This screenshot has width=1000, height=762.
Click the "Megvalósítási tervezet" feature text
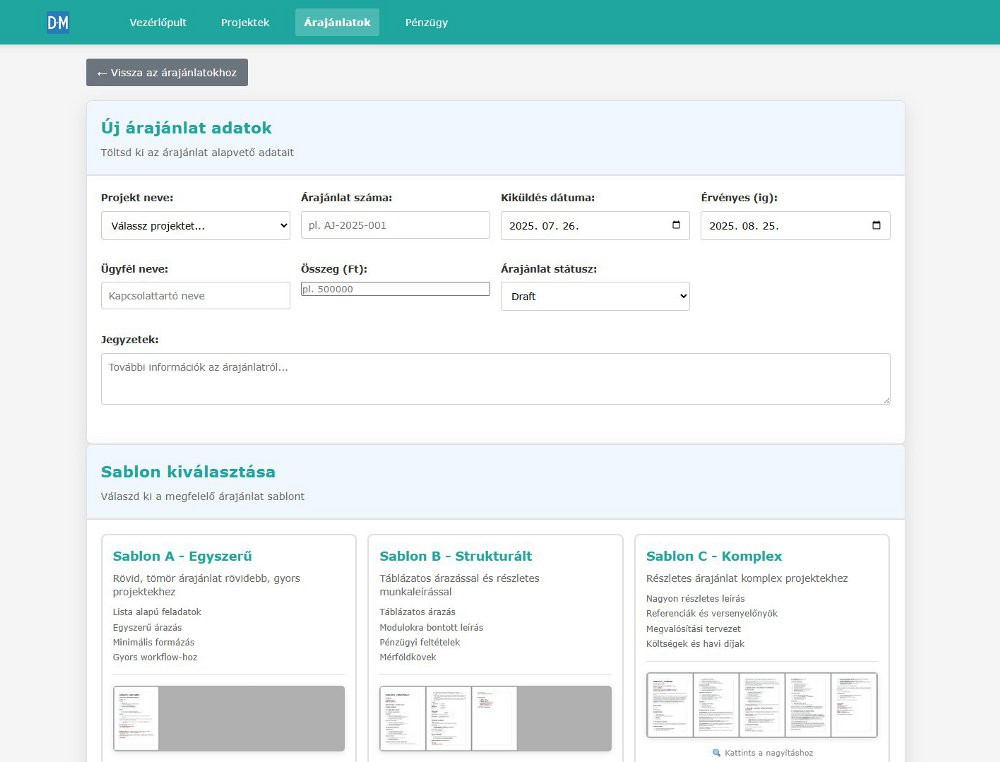[693, 629]
